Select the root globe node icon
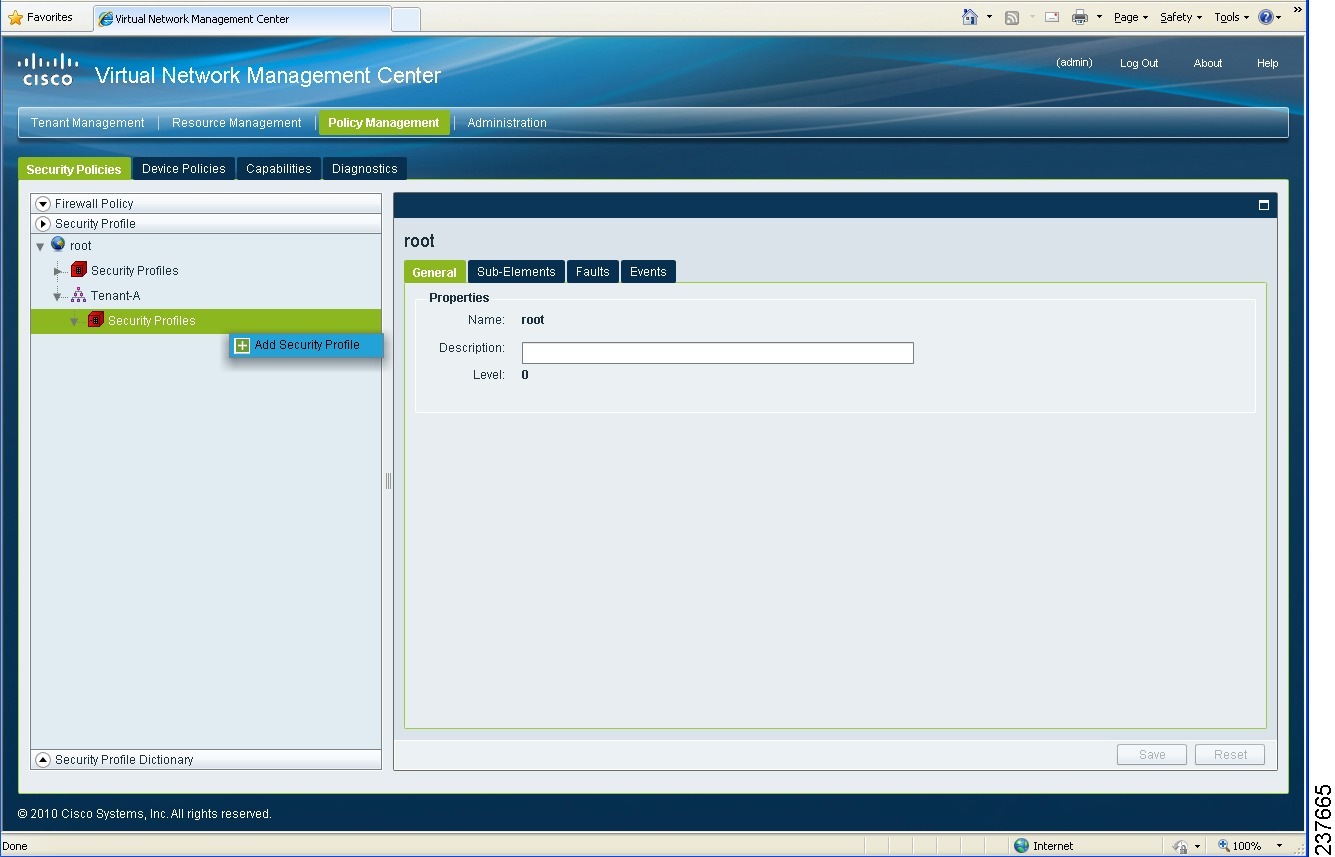Viewport: 1335px width, 857px height. pos(58,245)
